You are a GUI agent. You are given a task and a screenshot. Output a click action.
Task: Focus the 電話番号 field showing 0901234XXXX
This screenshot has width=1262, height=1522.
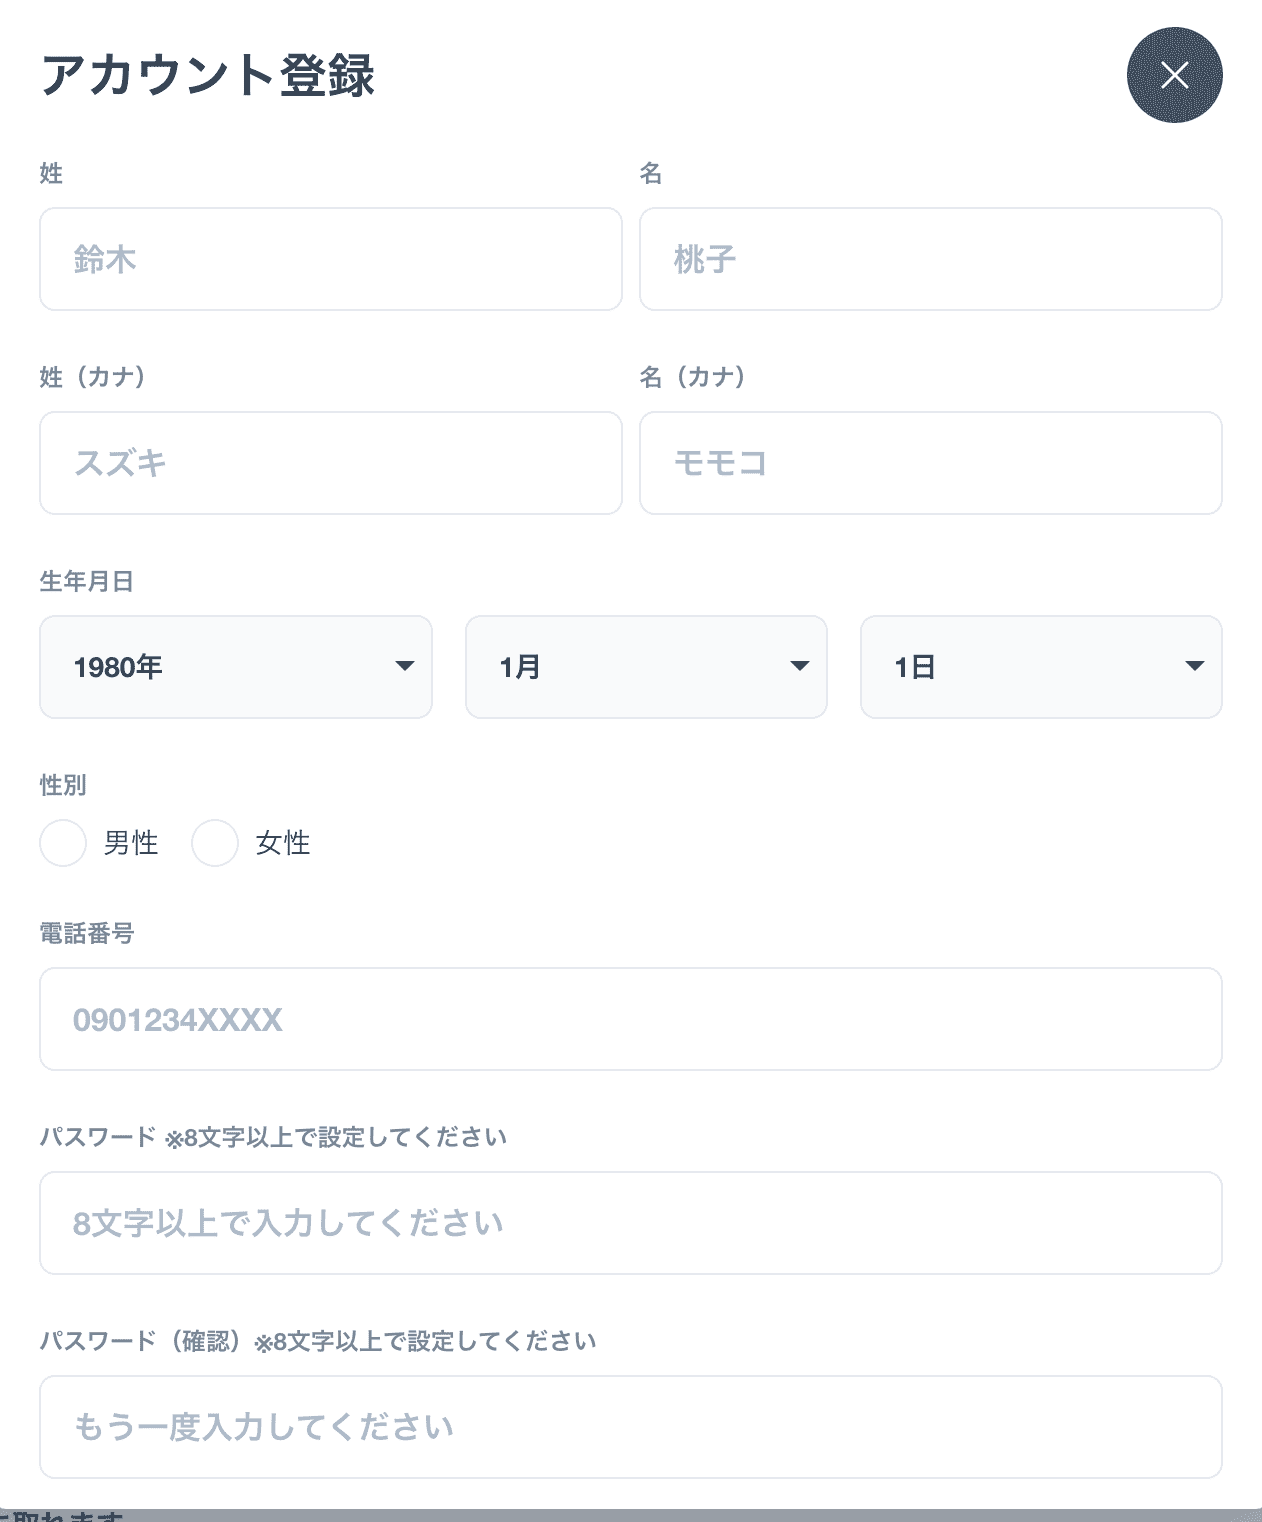coord(631,1019)
